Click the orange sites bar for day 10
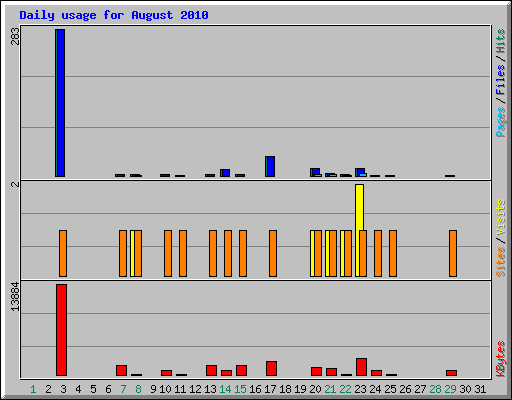This screenshot has height=400, width=512. pyautogui.click(x=168, y=253)
